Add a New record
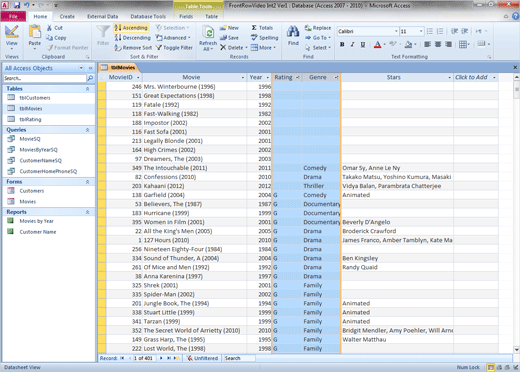This screenshot has width=520, height=372. pyautogui.click(x=229, y=28)
